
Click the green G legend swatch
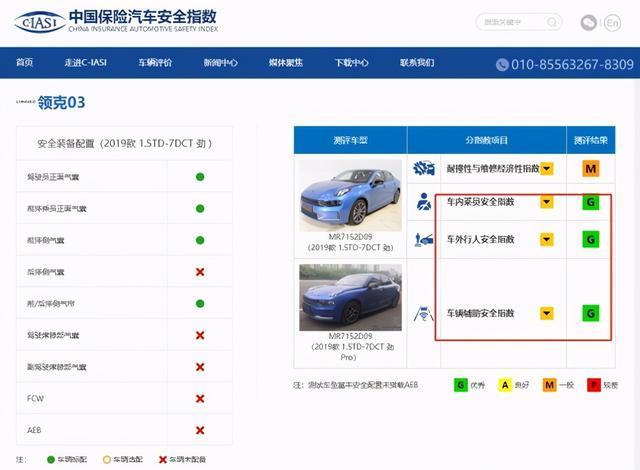pos(460,385)
